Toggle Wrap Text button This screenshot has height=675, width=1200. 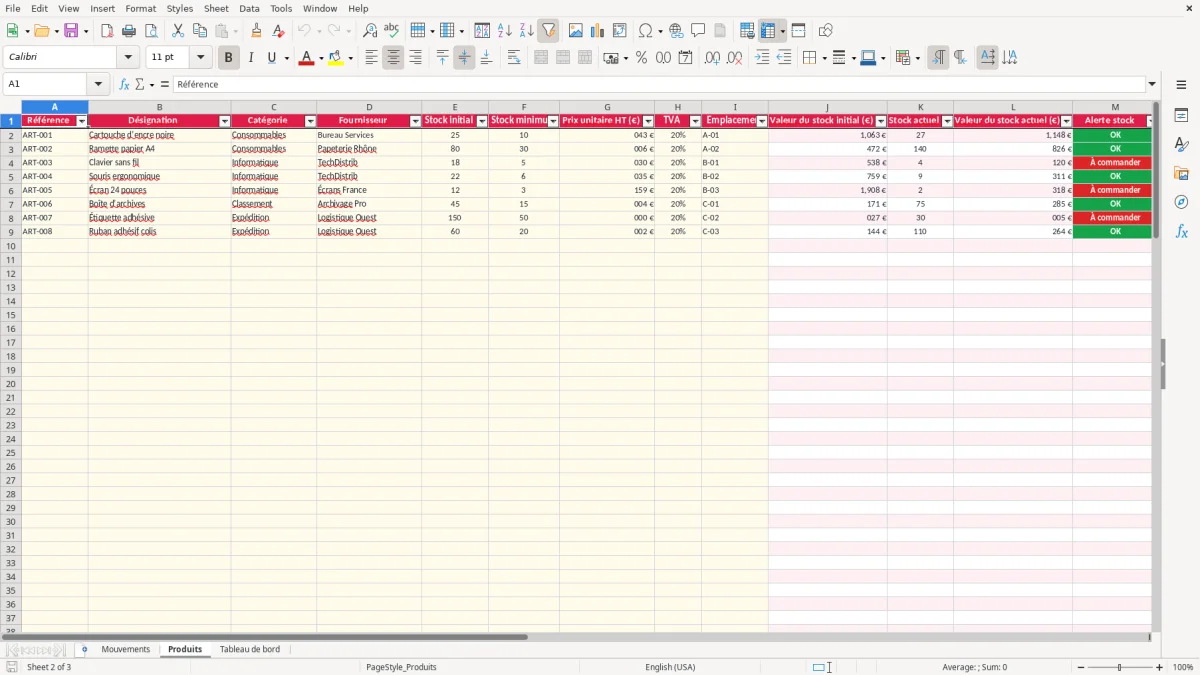pos(514,58)
